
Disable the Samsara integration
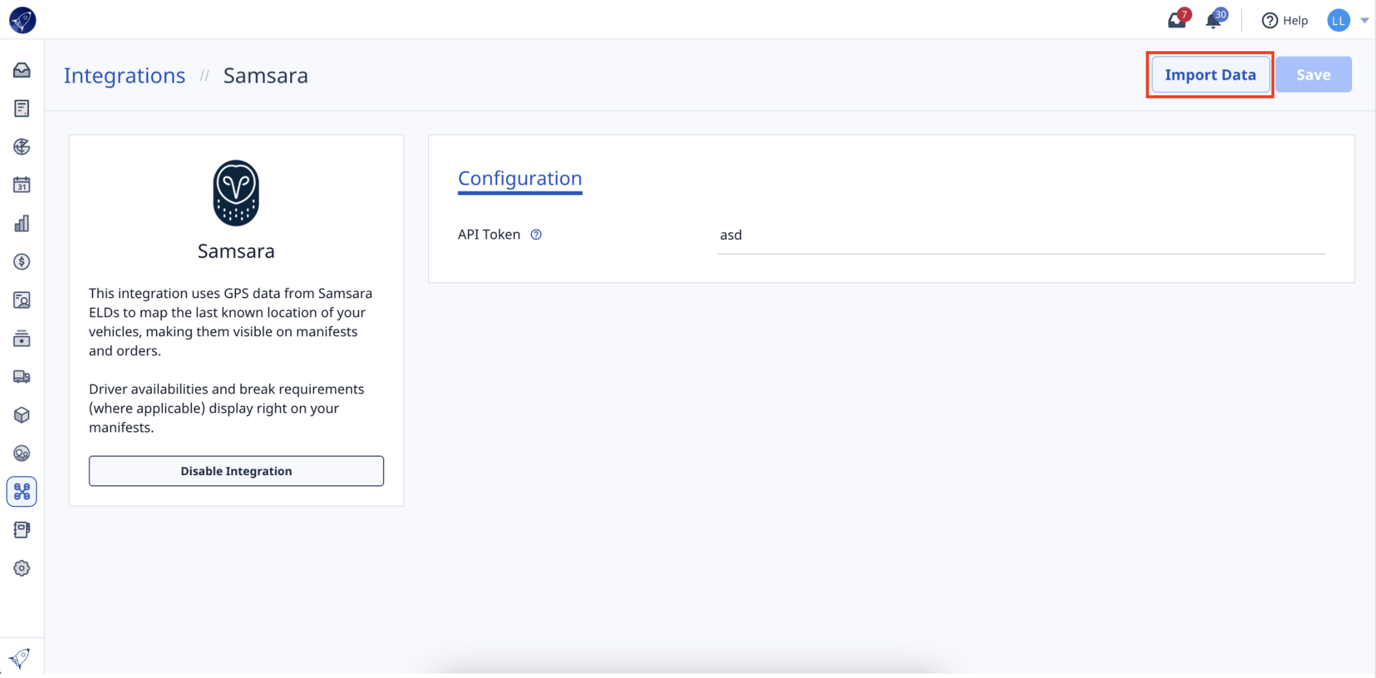pyautogui.click(x=236, y=470)
